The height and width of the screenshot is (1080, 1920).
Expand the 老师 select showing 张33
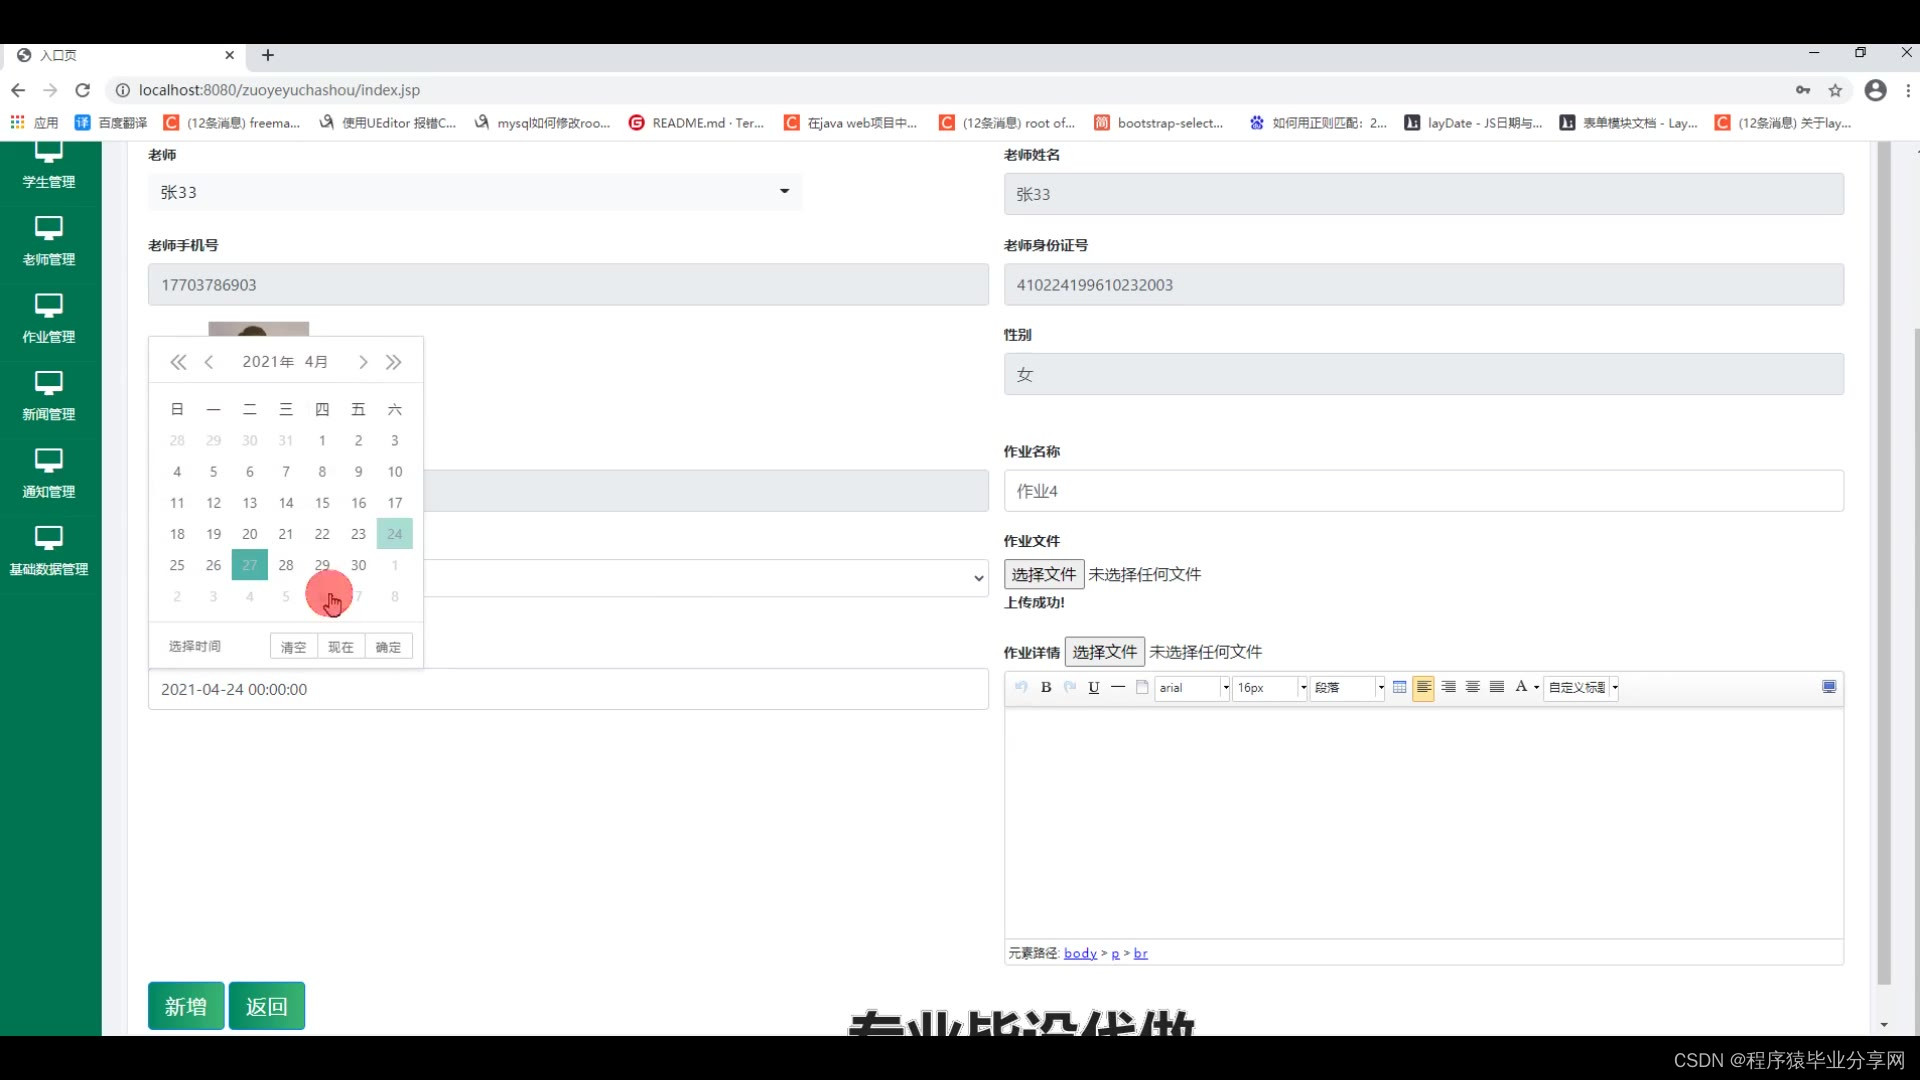tap(475, 192)
